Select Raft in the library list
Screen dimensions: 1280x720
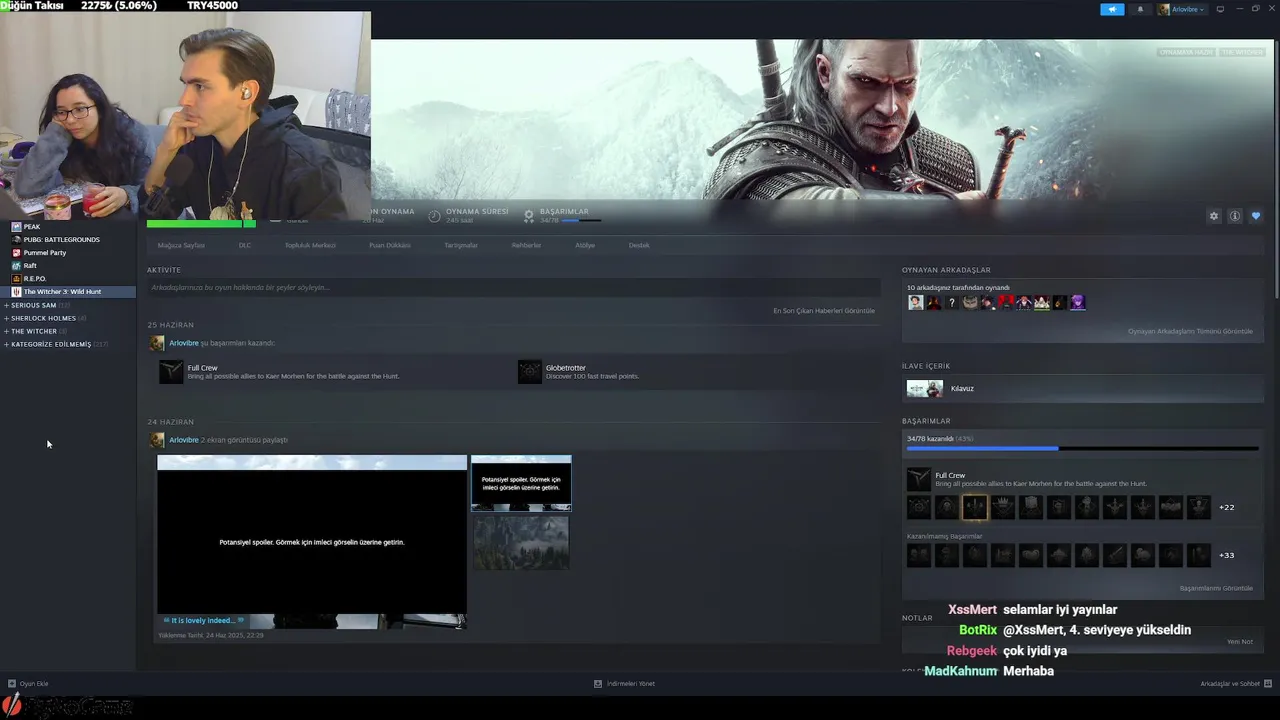30,266
